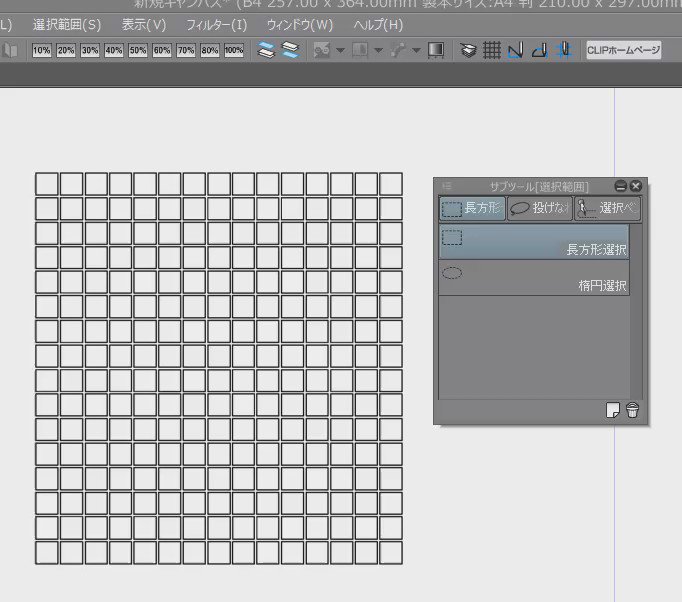This screenshot has width=682, height=602.
Task: Open the 選択範囲(S) menu
Action: tap(67, 25)
